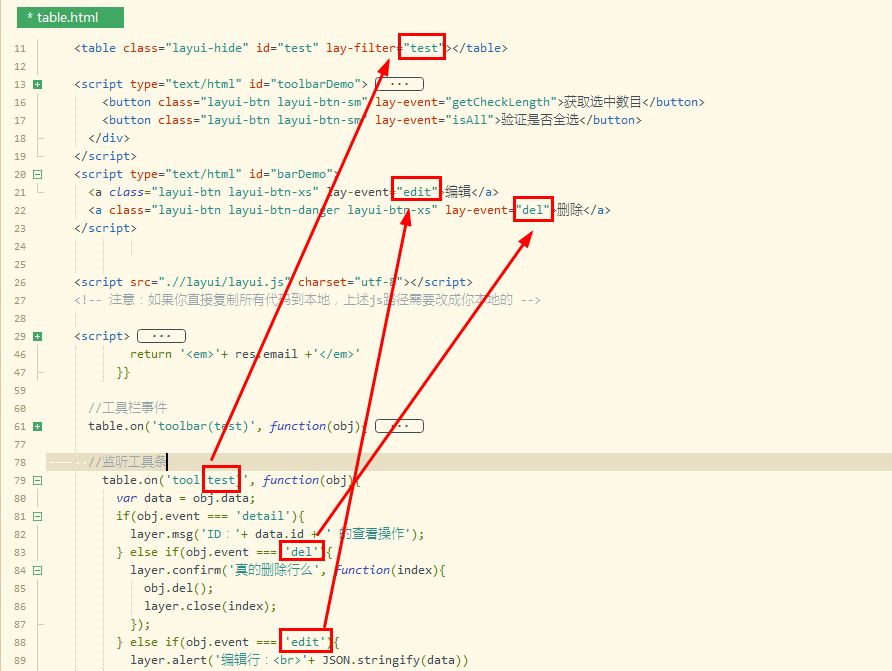This screenshot has width=892, height=671.
Task: Click "var data = obj.data;" line
Action: 185,499
